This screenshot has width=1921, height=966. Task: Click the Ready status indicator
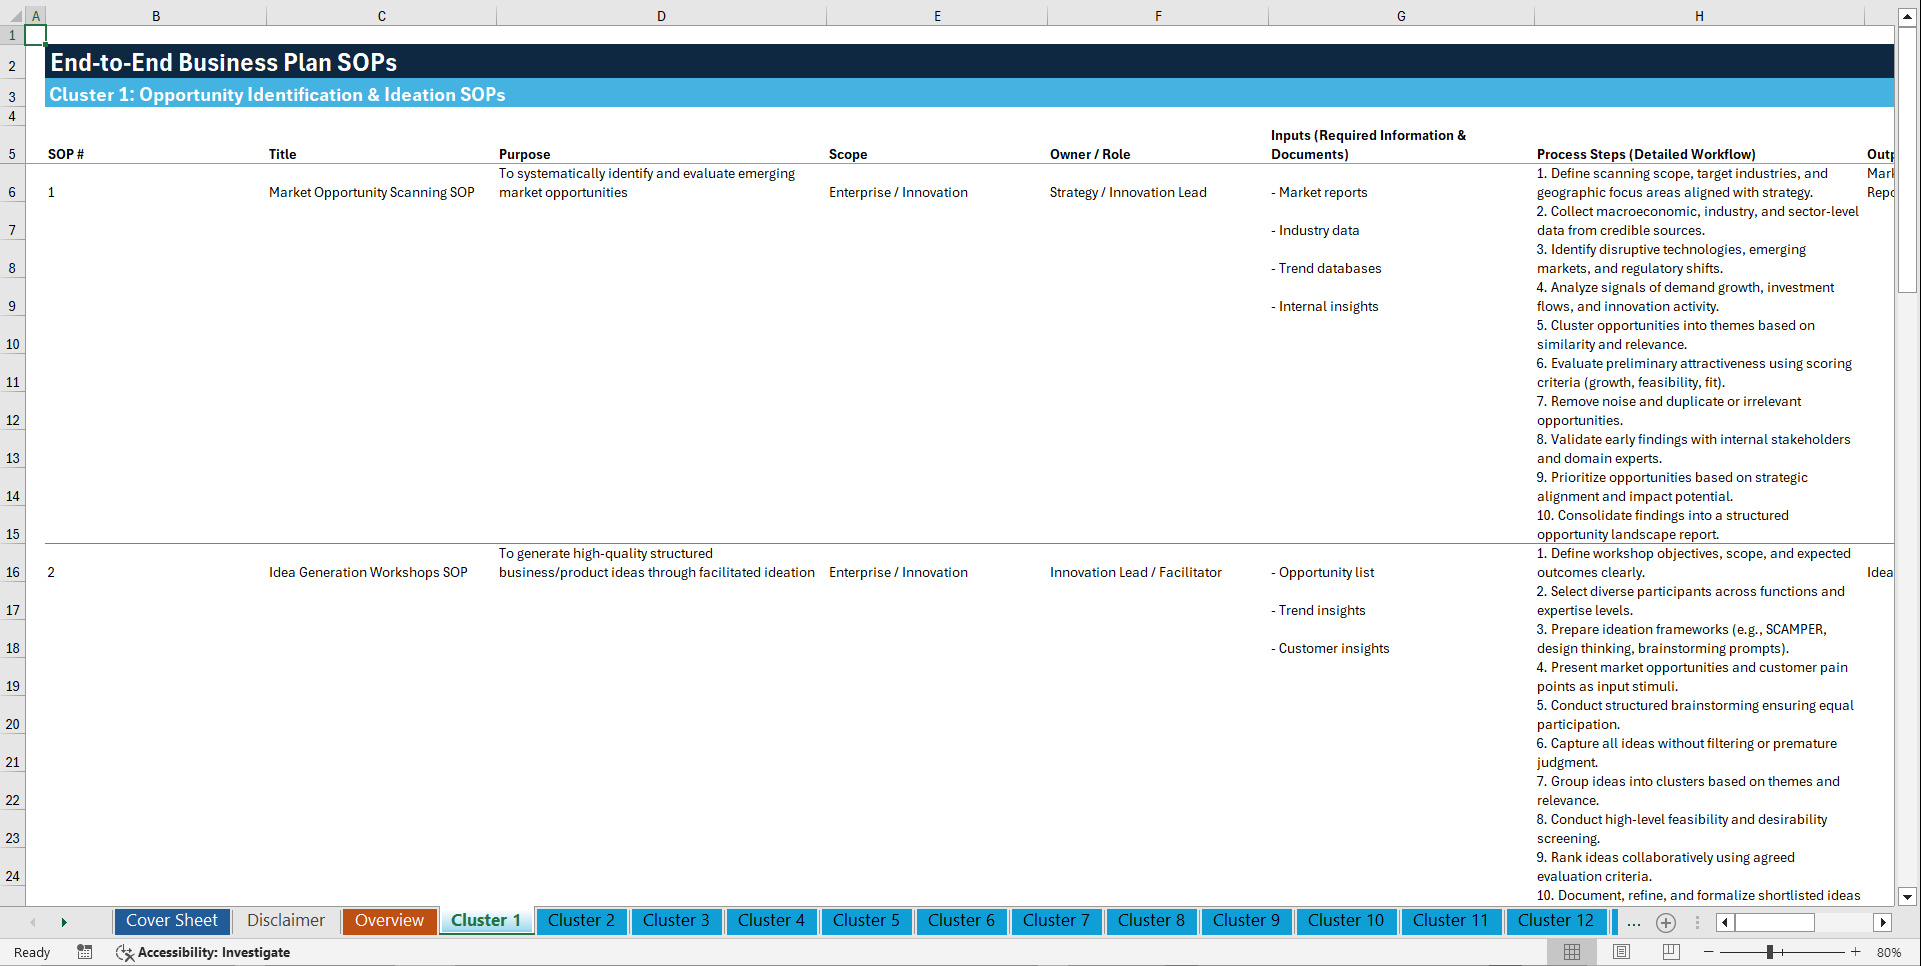click(x=32, y=953)
